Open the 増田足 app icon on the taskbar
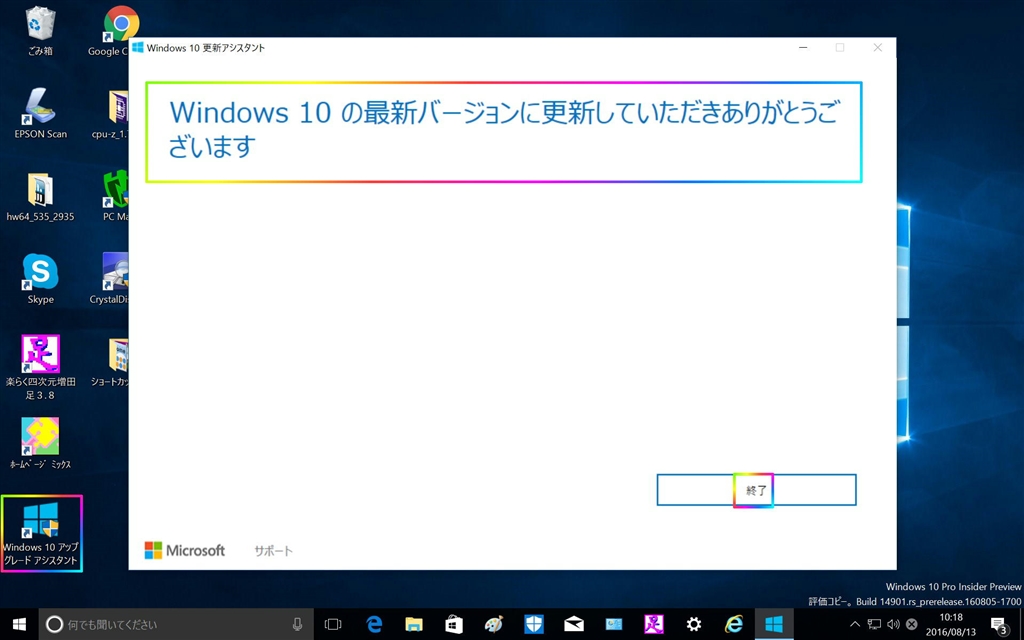This screenshot has width=1024, height=640. (654, 624)
